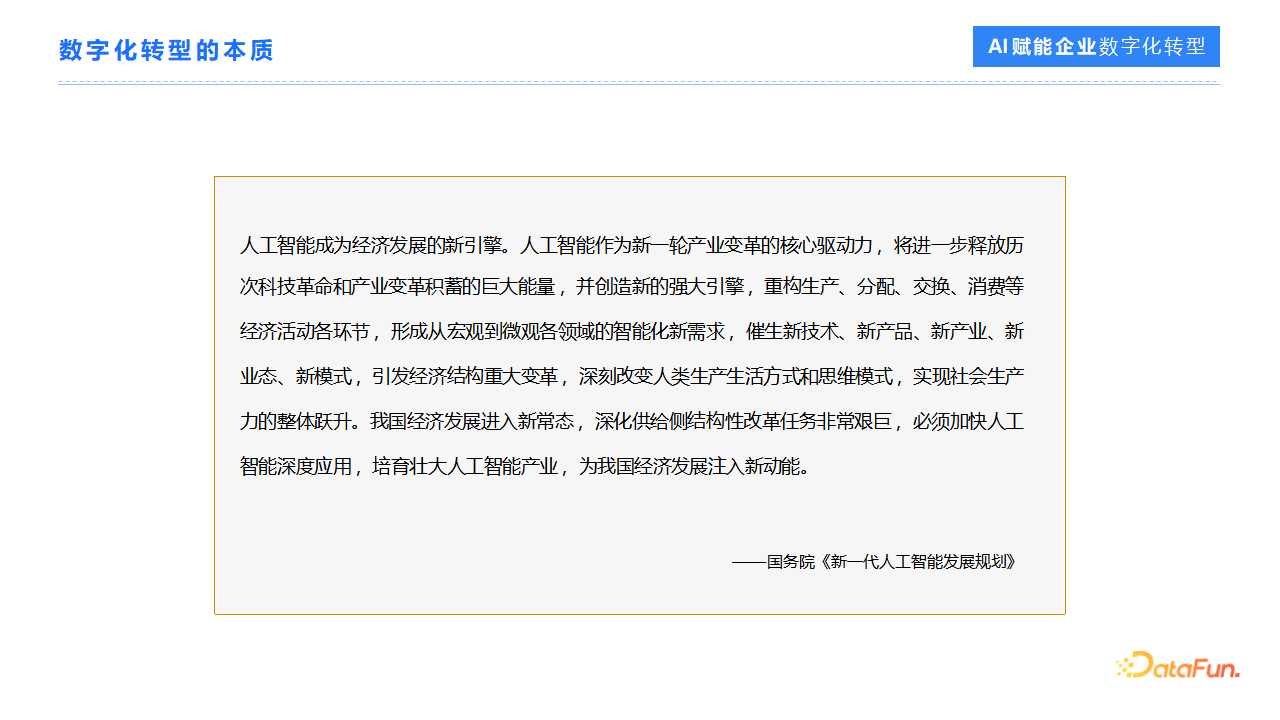Click the text line beginning 人工智能成为经济发展的新引擎
The height and width of the screenshot is (720, 1280).
(x=632, y=245)
